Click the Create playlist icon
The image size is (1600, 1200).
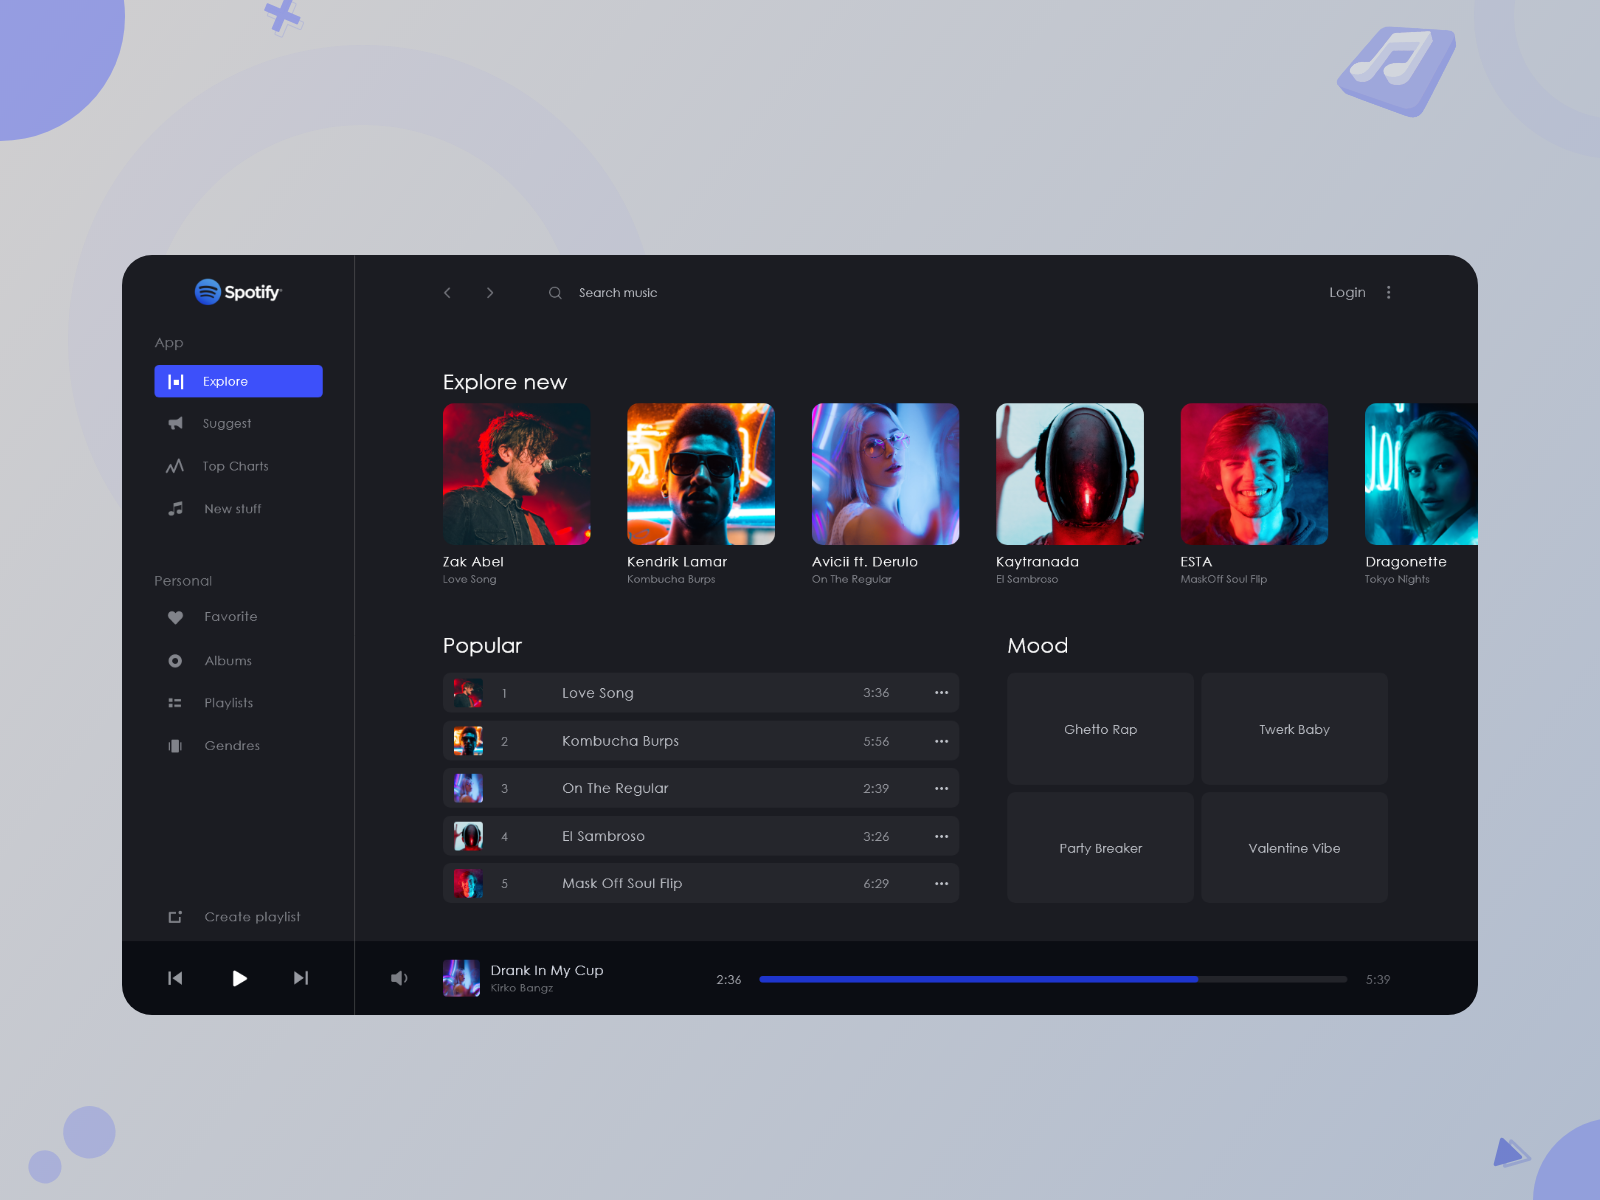coord(175,917)
